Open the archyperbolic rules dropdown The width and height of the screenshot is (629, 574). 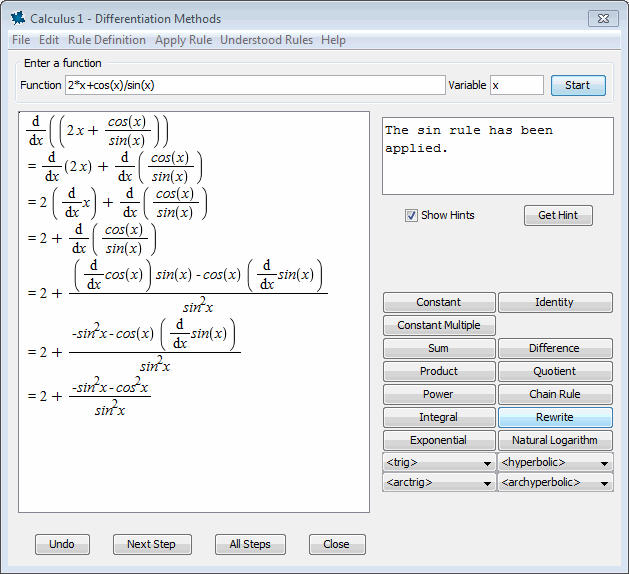(555, 483)
